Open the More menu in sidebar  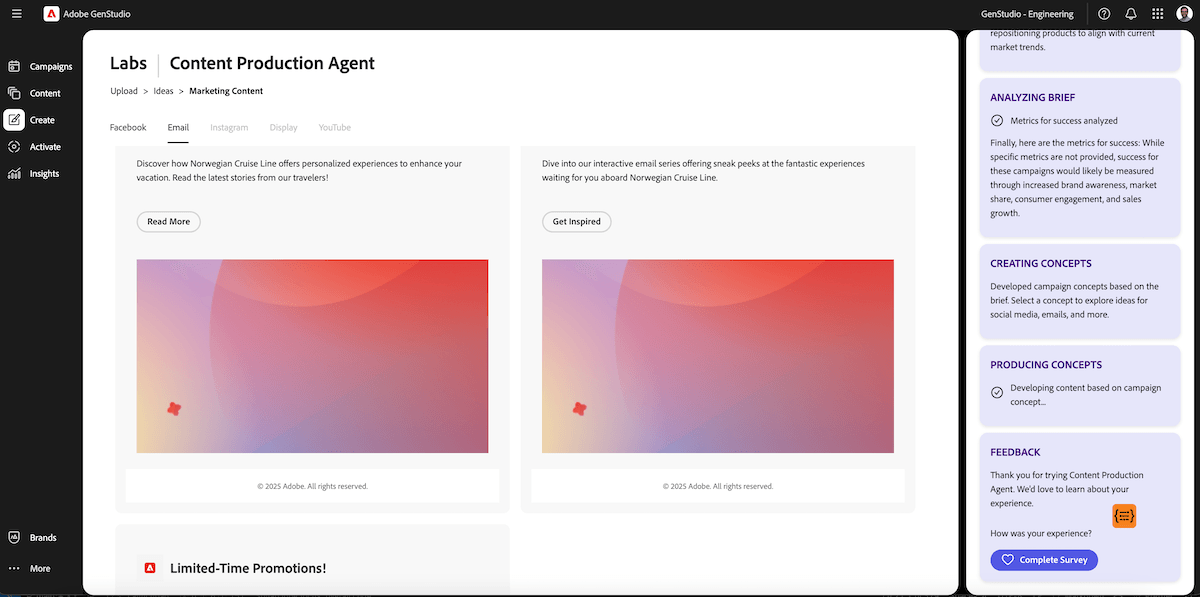tap(30, 569)
